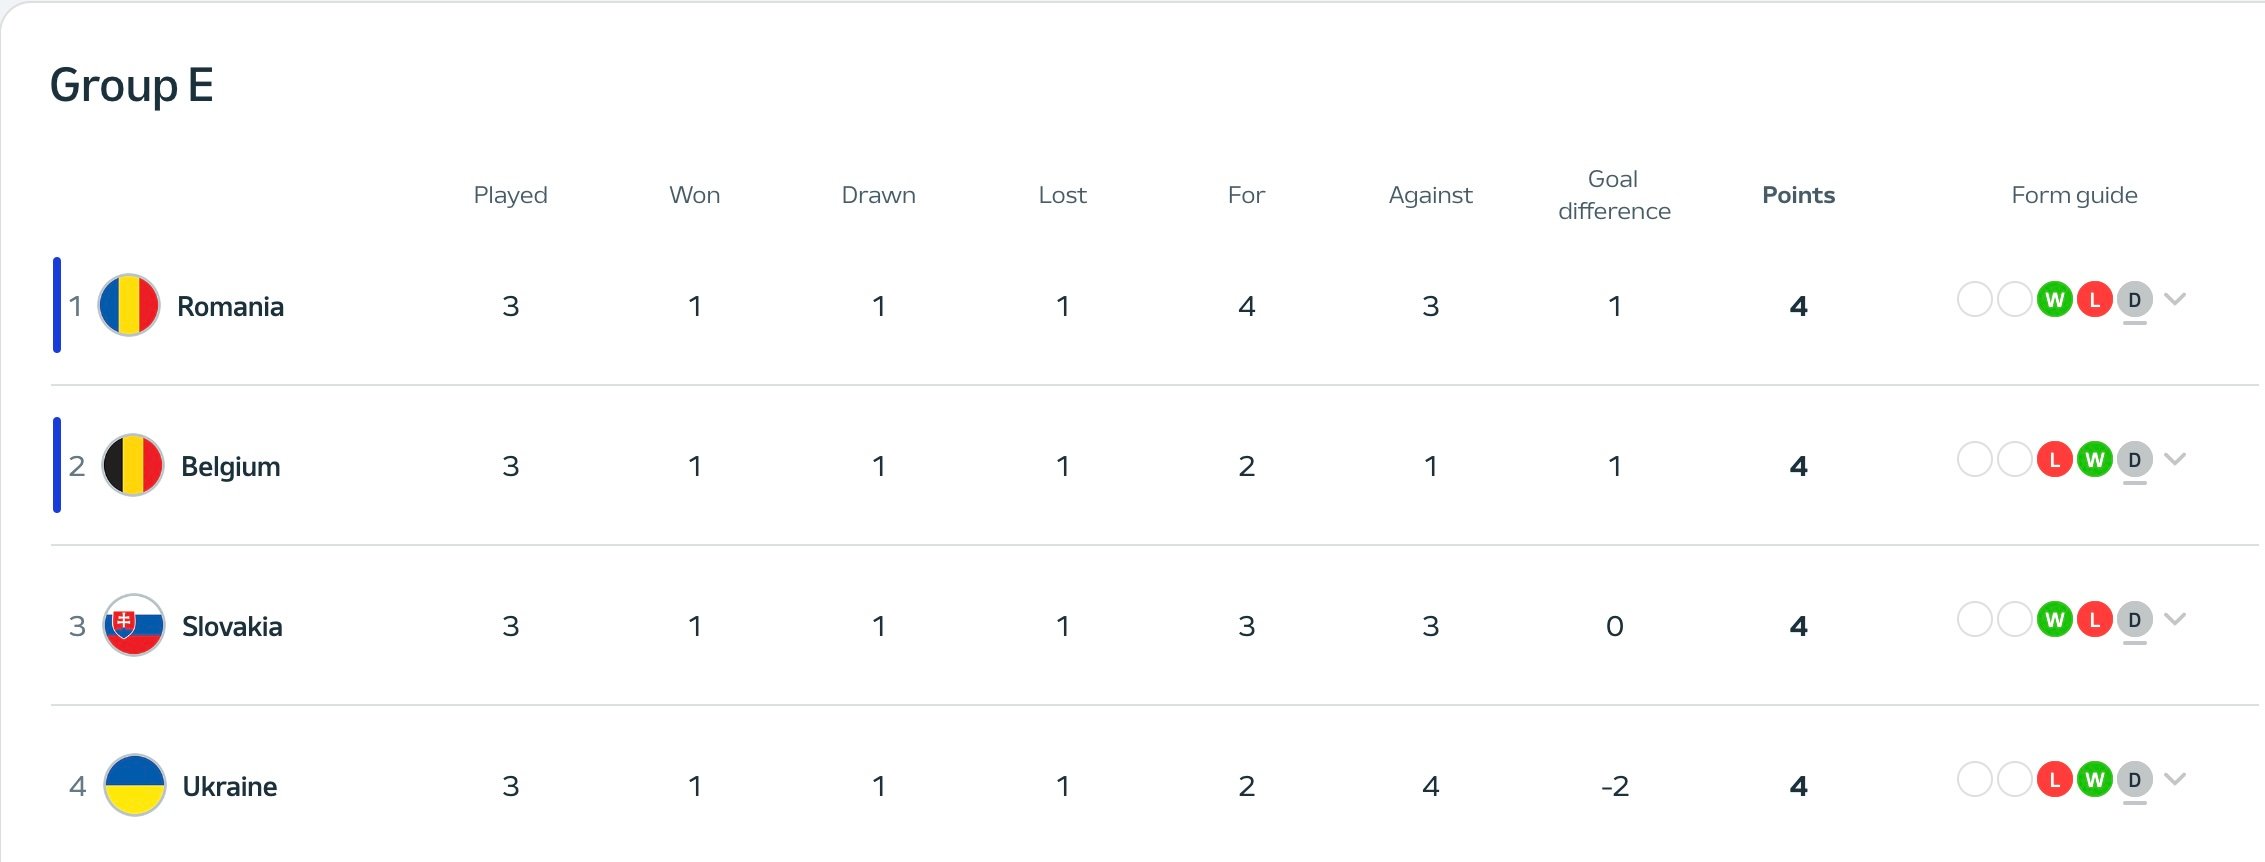Expand Belgium's form guide chevron
Screen dimensions: 2265x862
pos(2175,459)
